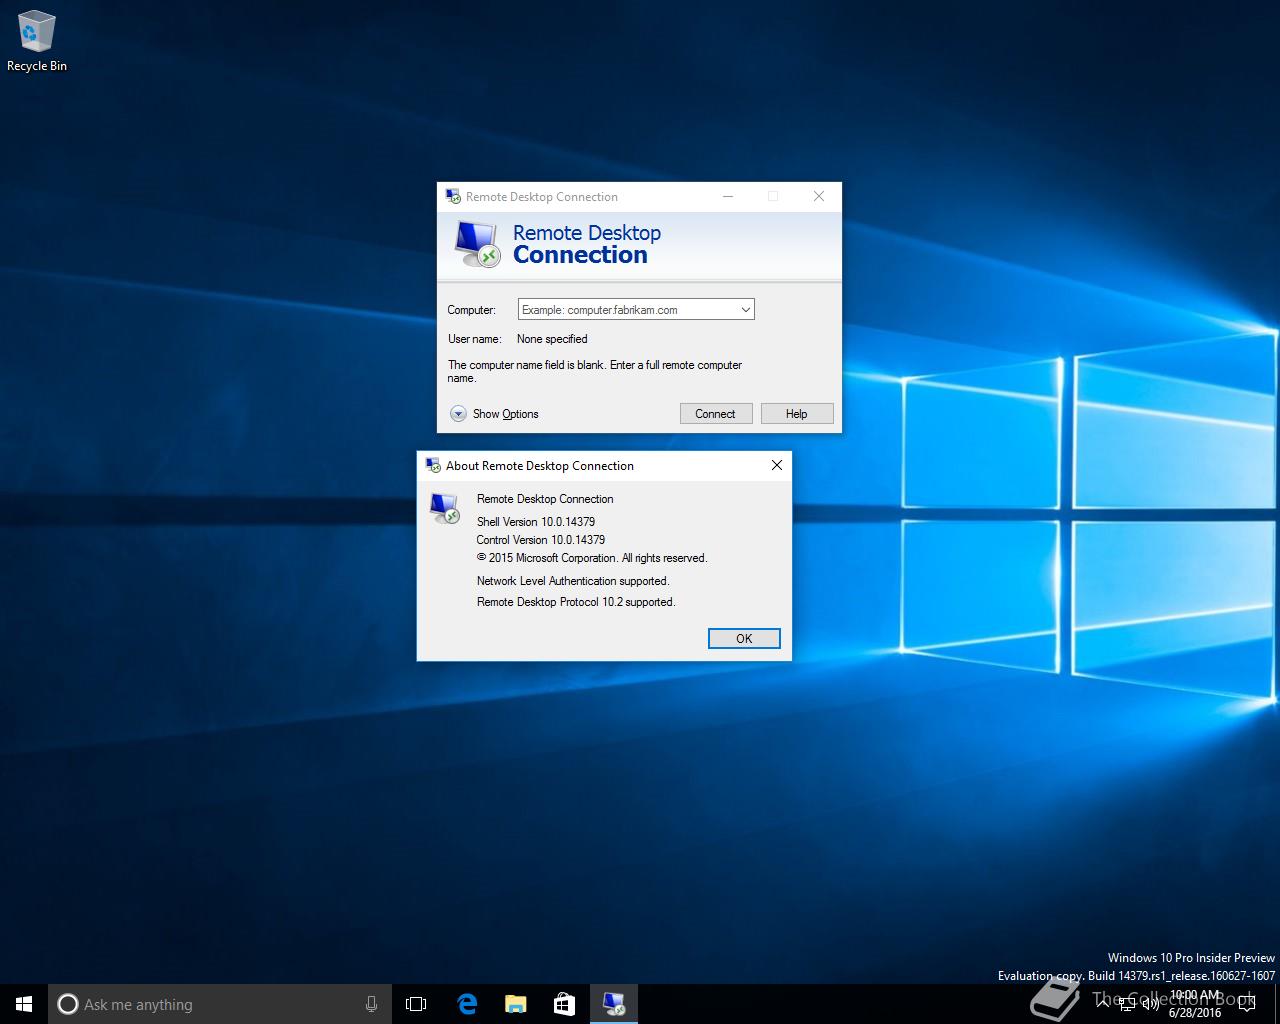Close the Remote Desktop Connection window
Screen dimensions: 1280x1024
[x=819, y=197]
